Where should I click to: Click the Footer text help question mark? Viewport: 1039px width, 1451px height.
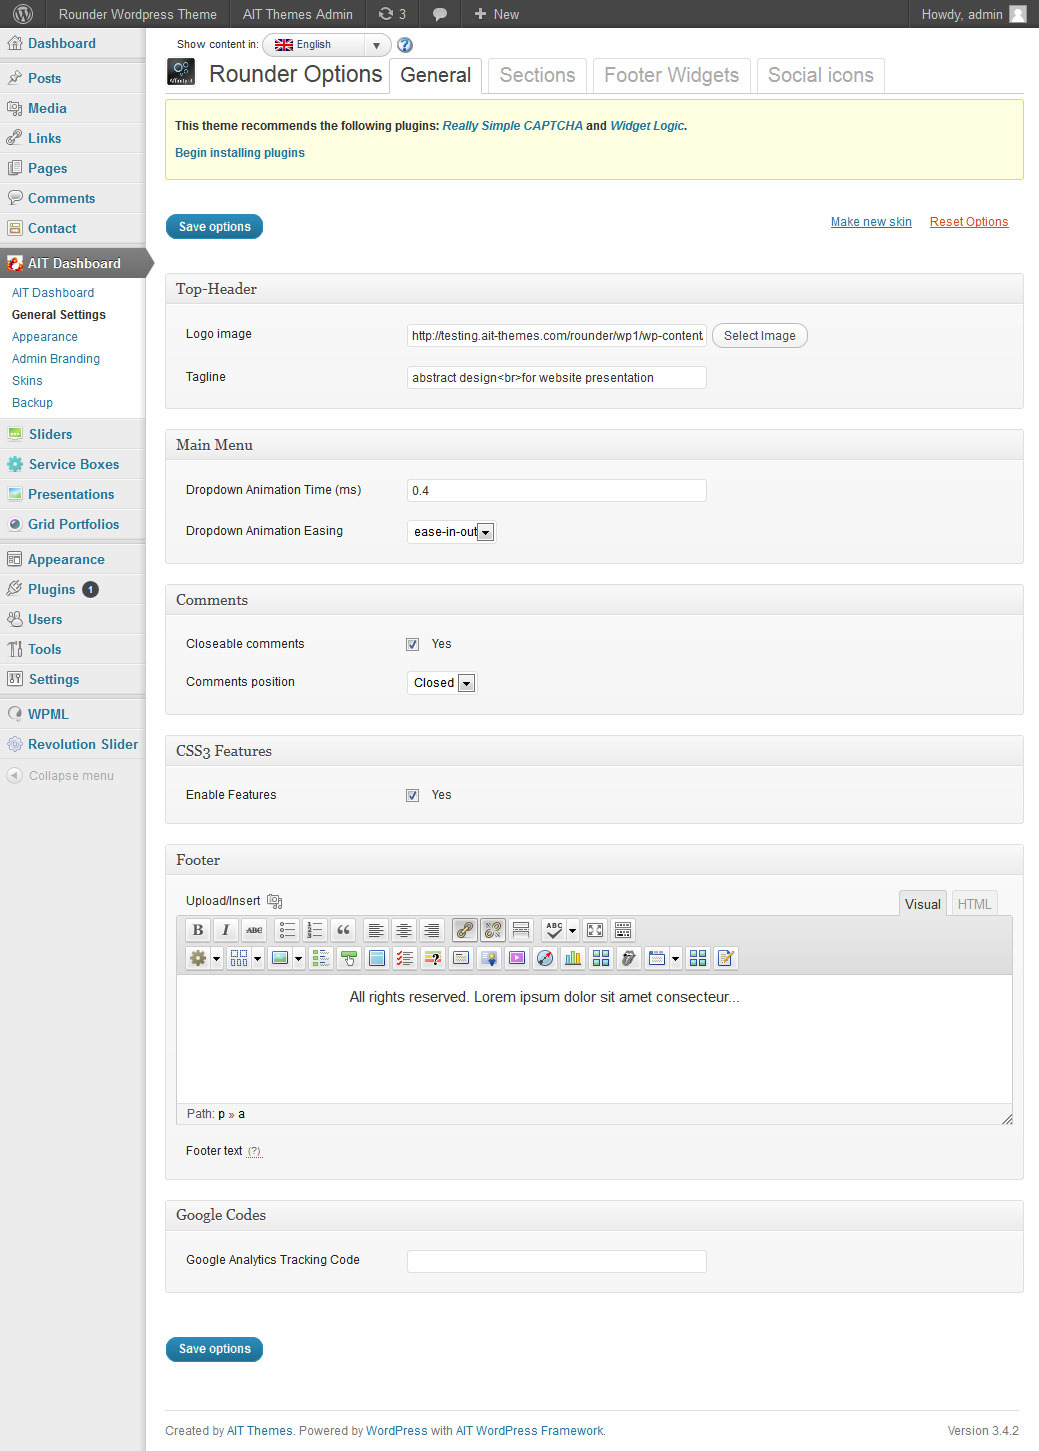tap(254, 1152)
